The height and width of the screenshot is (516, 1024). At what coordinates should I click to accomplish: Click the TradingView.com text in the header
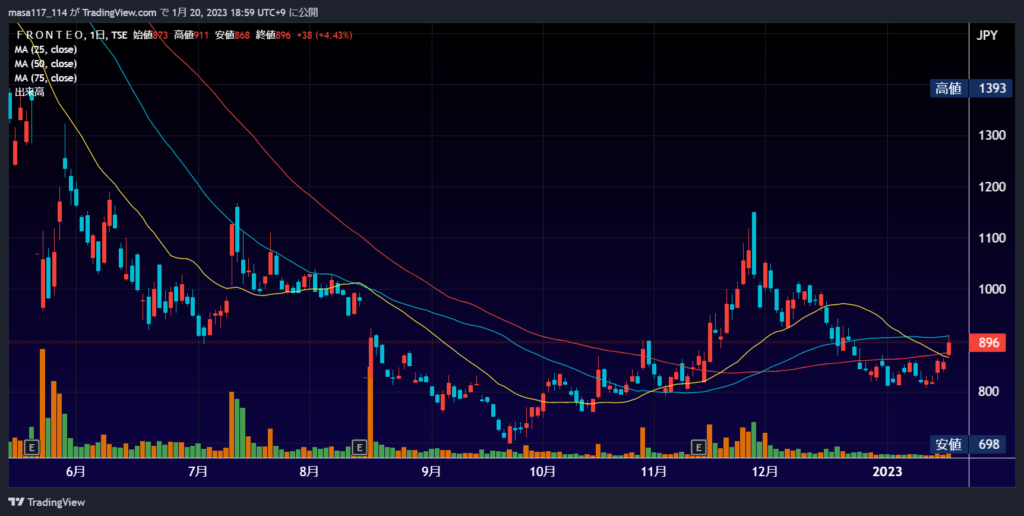pos(119,12)
